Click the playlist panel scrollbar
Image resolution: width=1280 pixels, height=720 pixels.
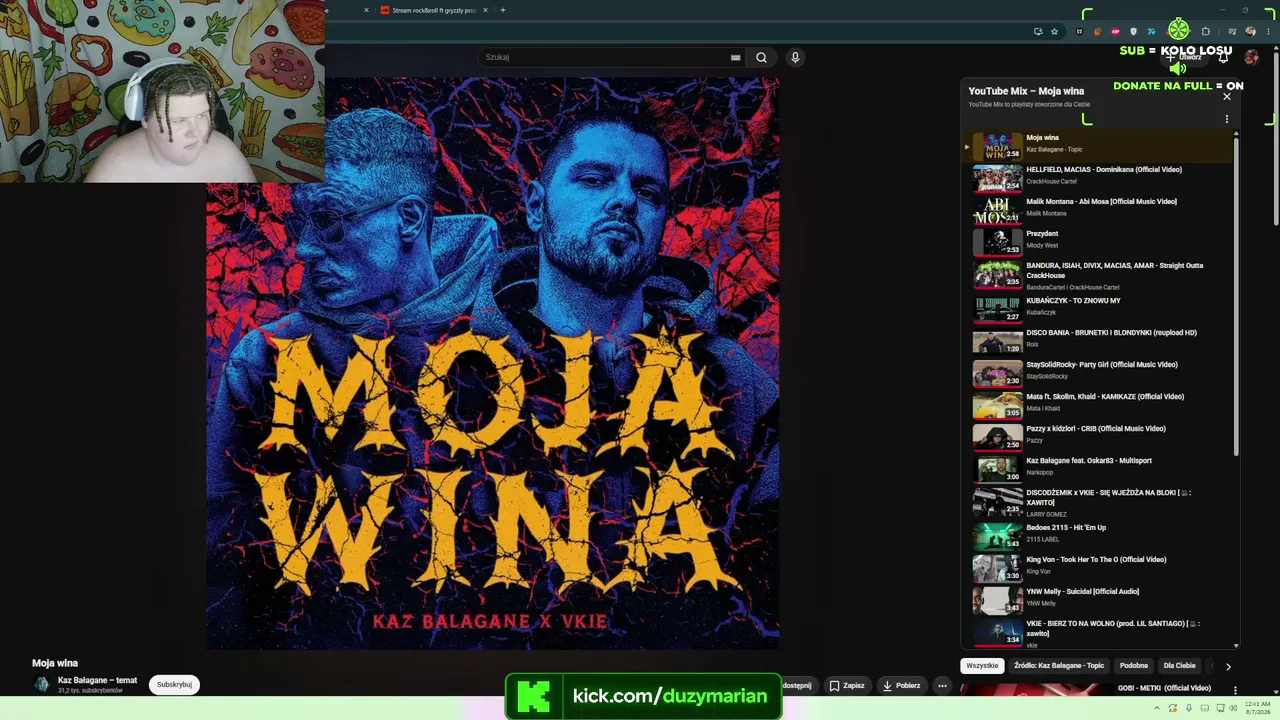(x=1236, y=296)
